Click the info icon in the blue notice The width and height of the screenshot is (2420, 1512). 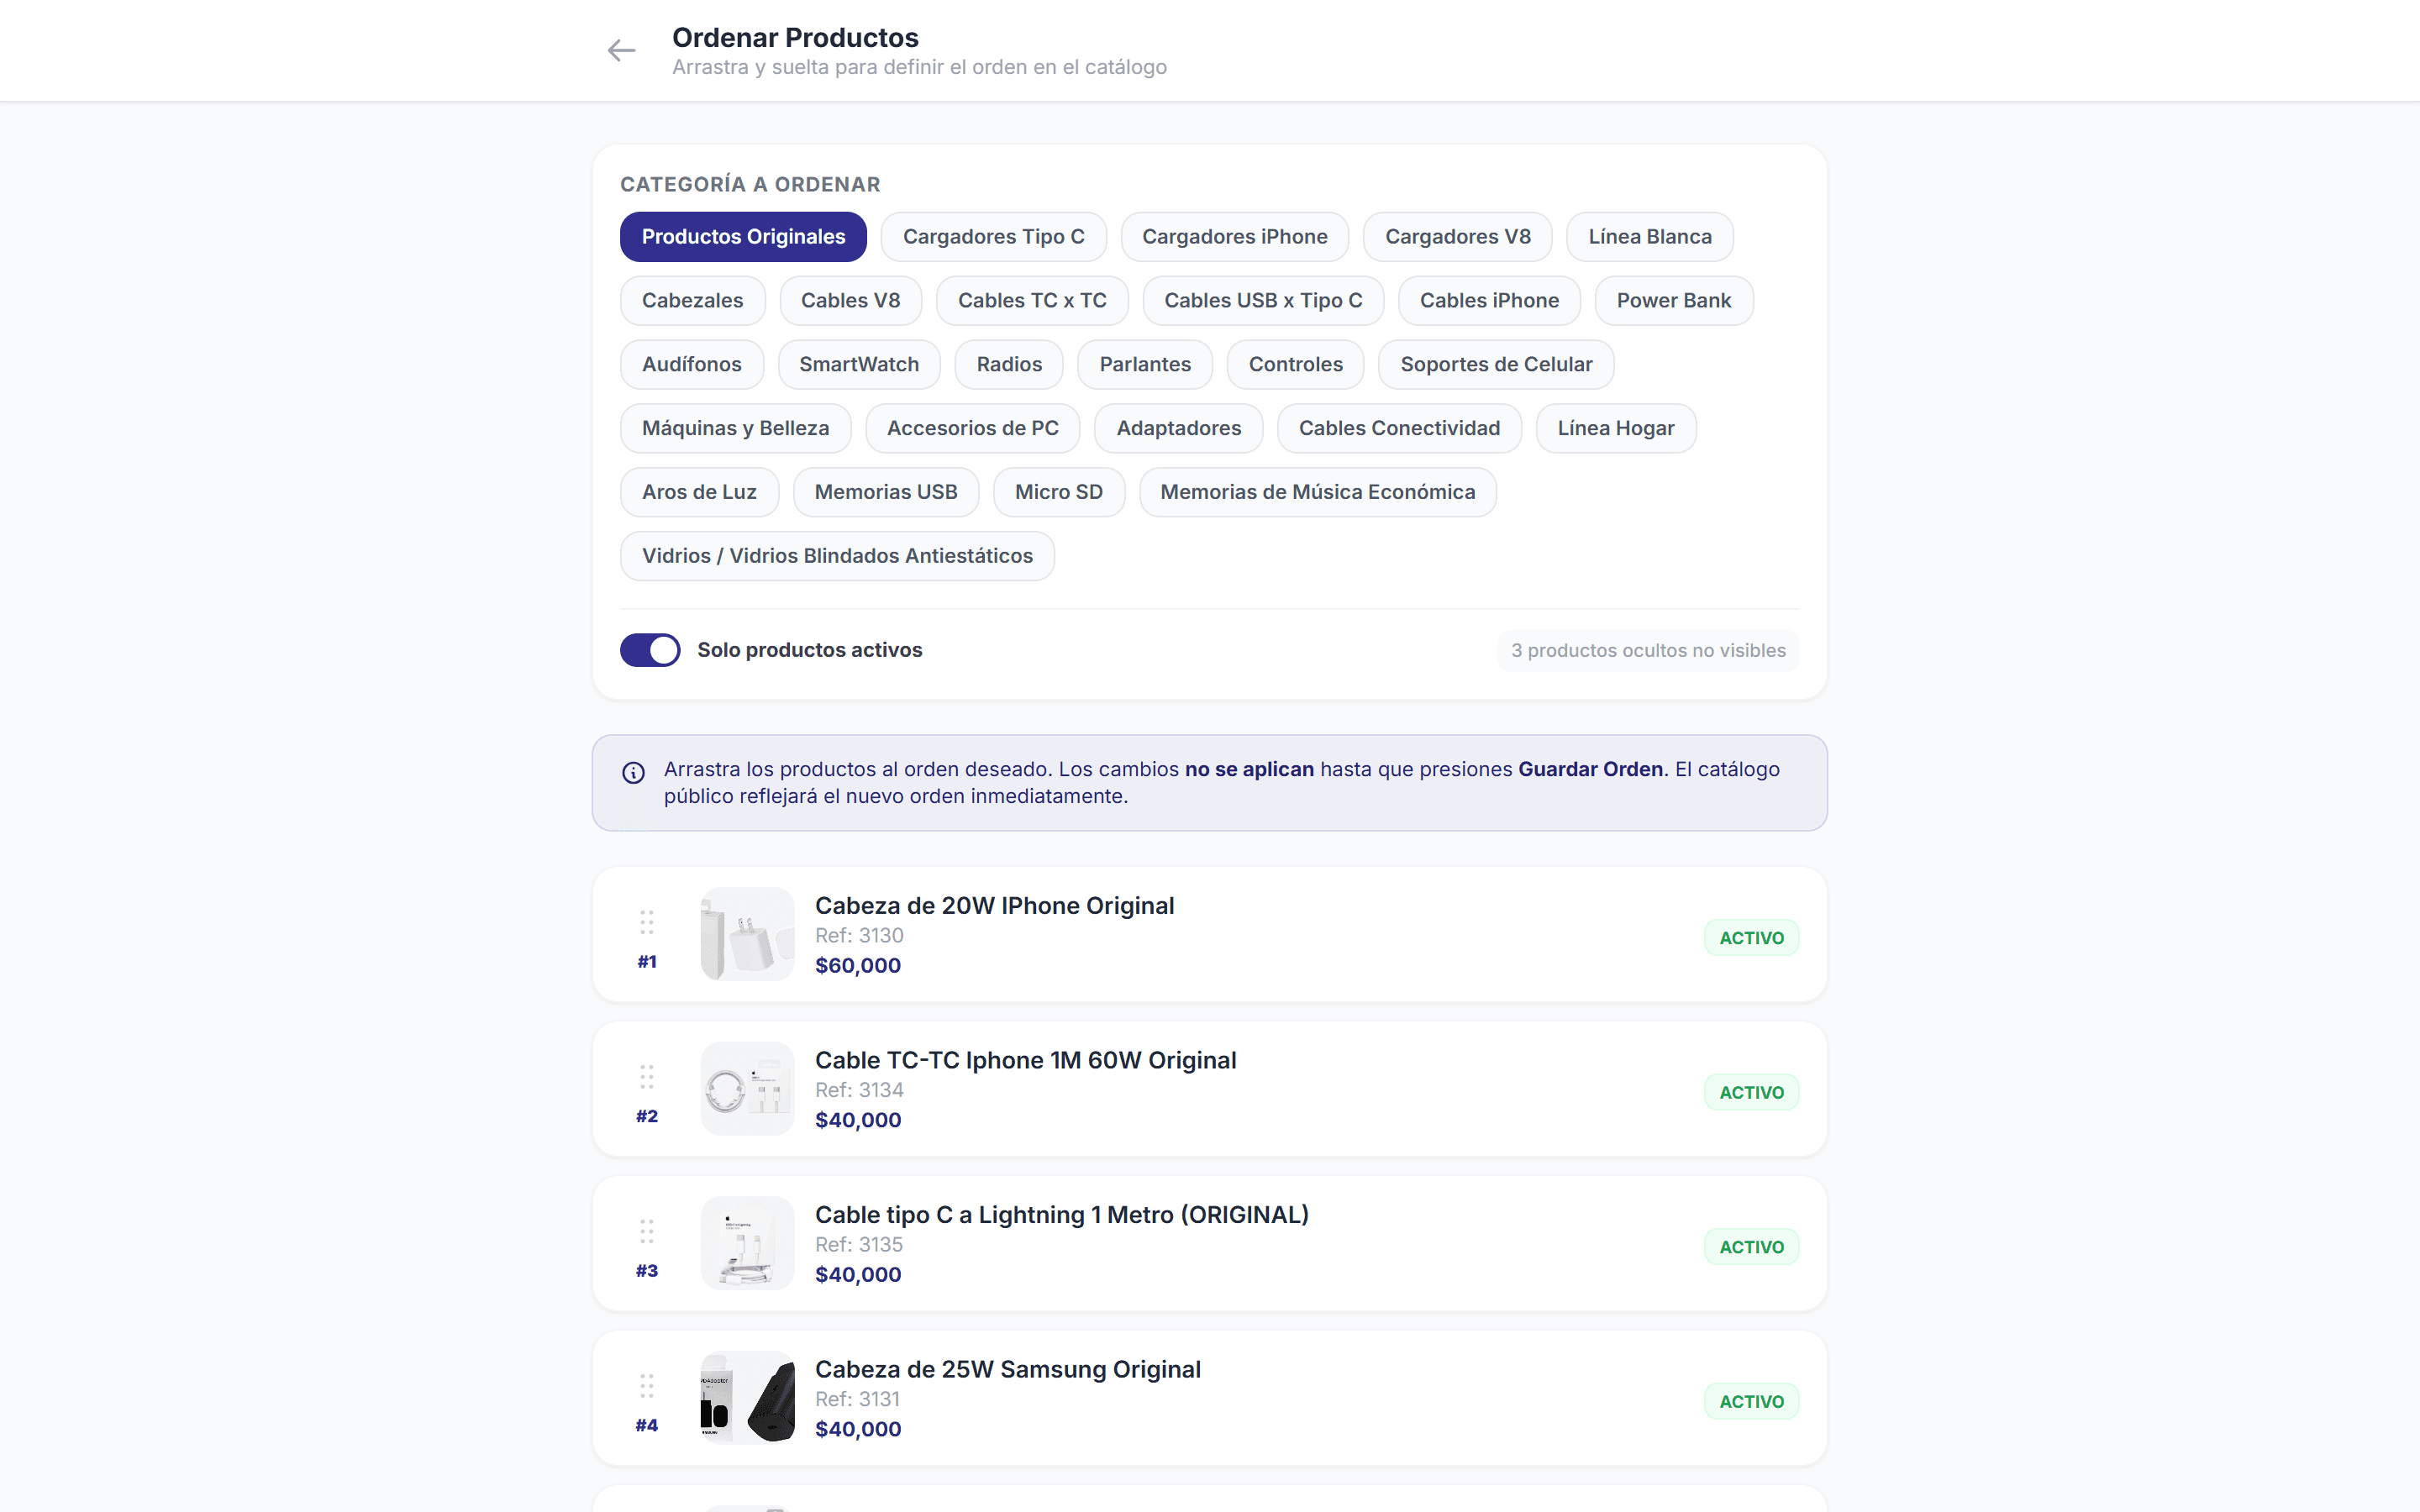(633, 772)
